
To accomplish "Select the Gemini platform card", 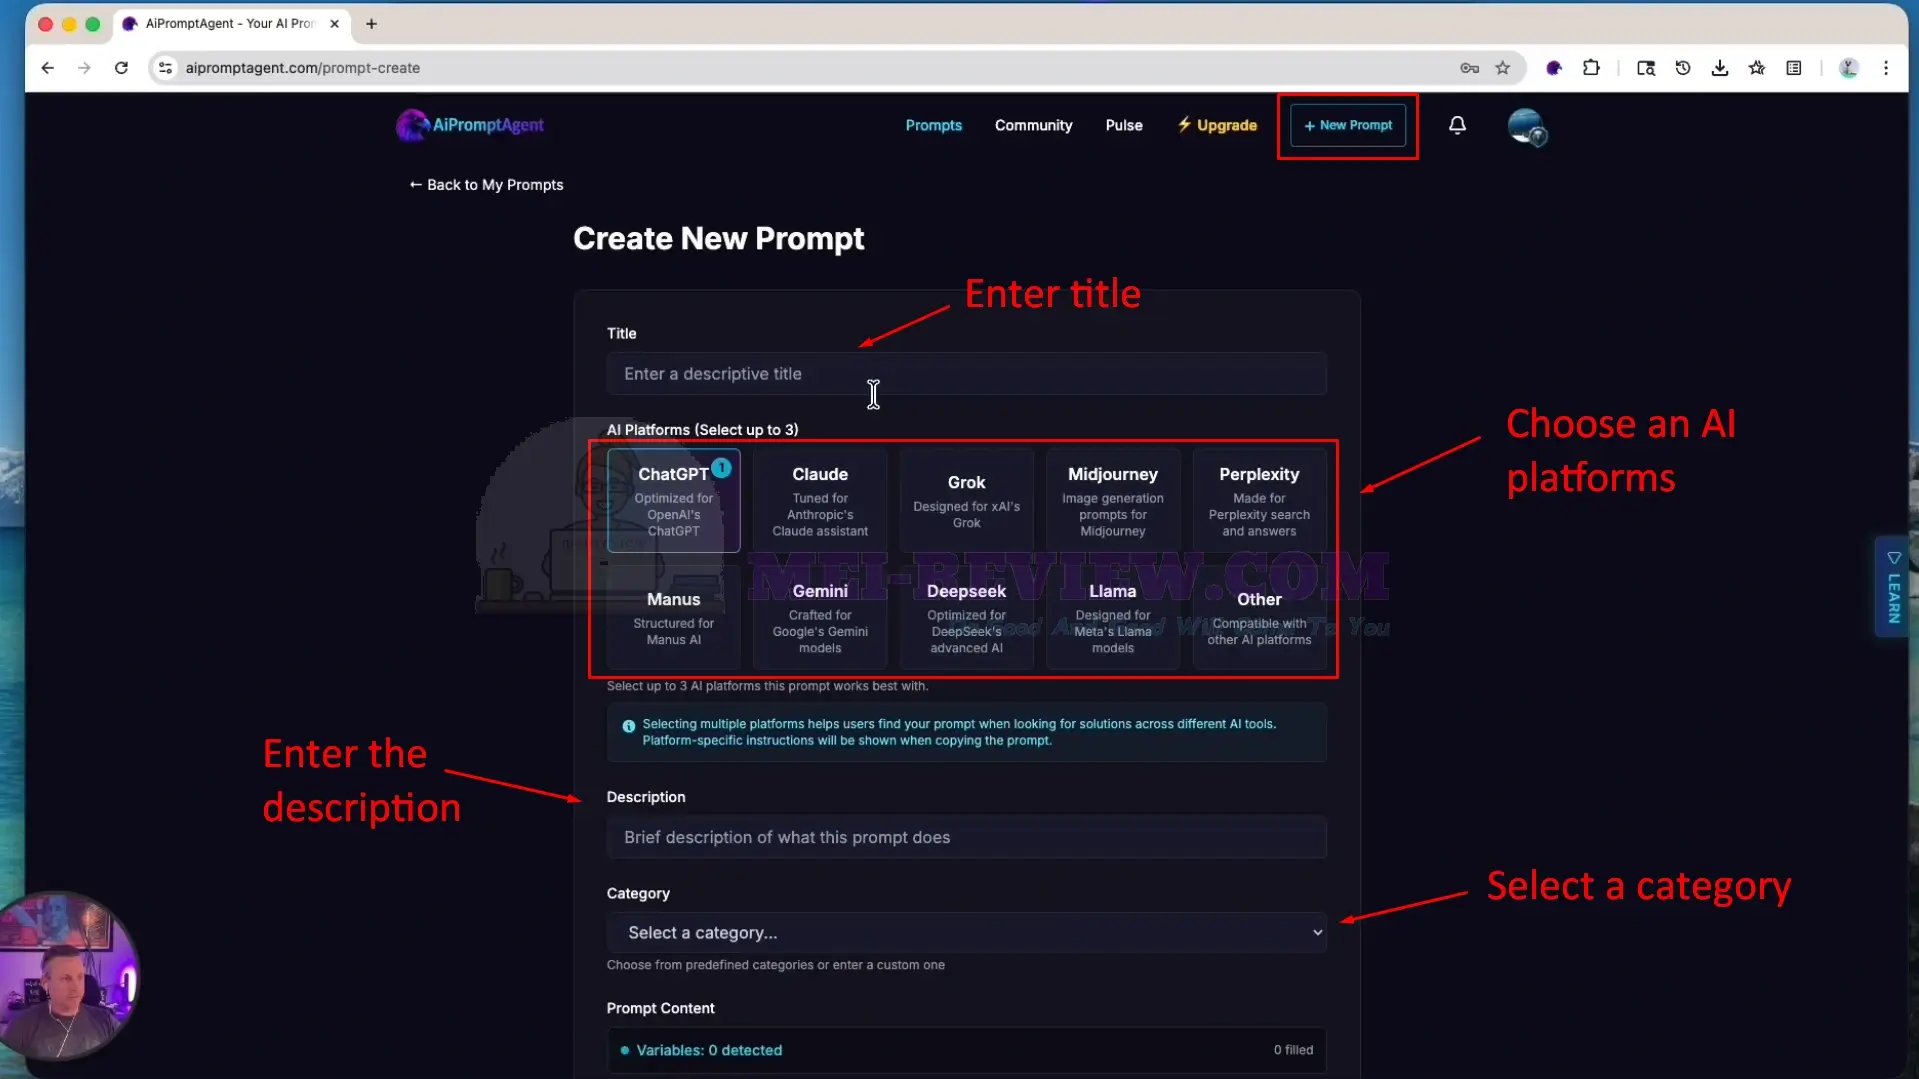I will [820, 617].
